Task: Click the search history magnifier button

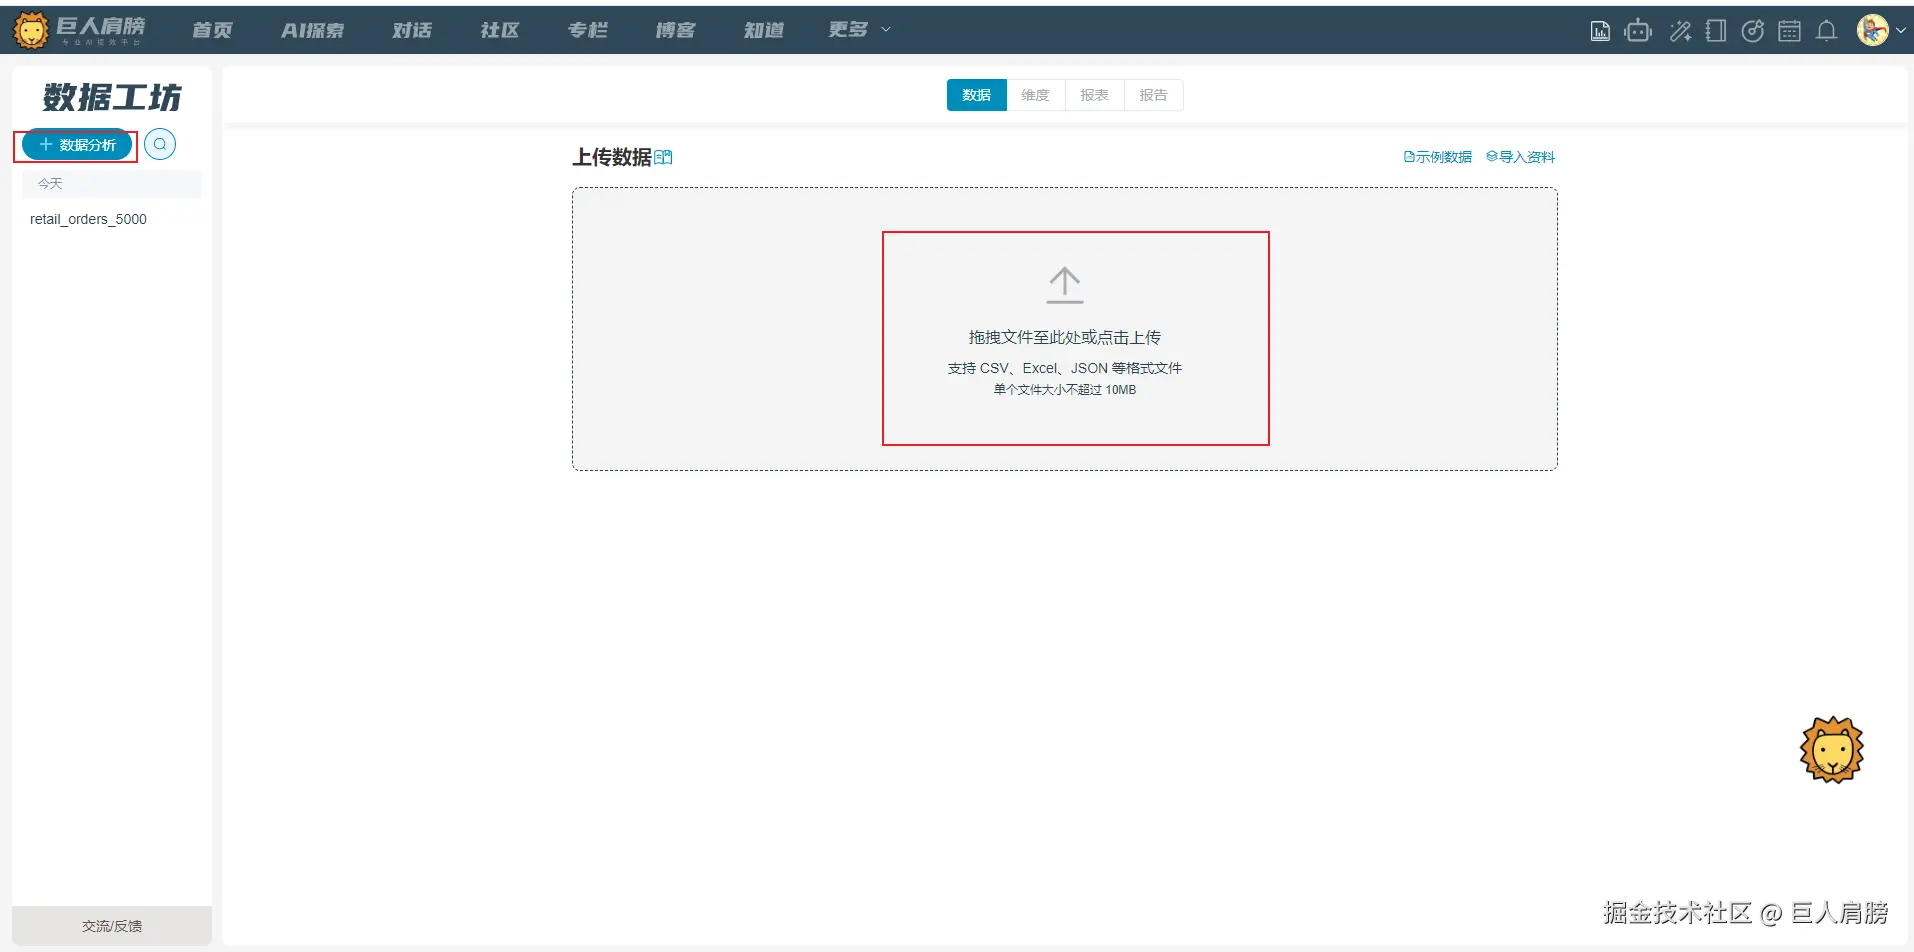Action: click(160, 144)
